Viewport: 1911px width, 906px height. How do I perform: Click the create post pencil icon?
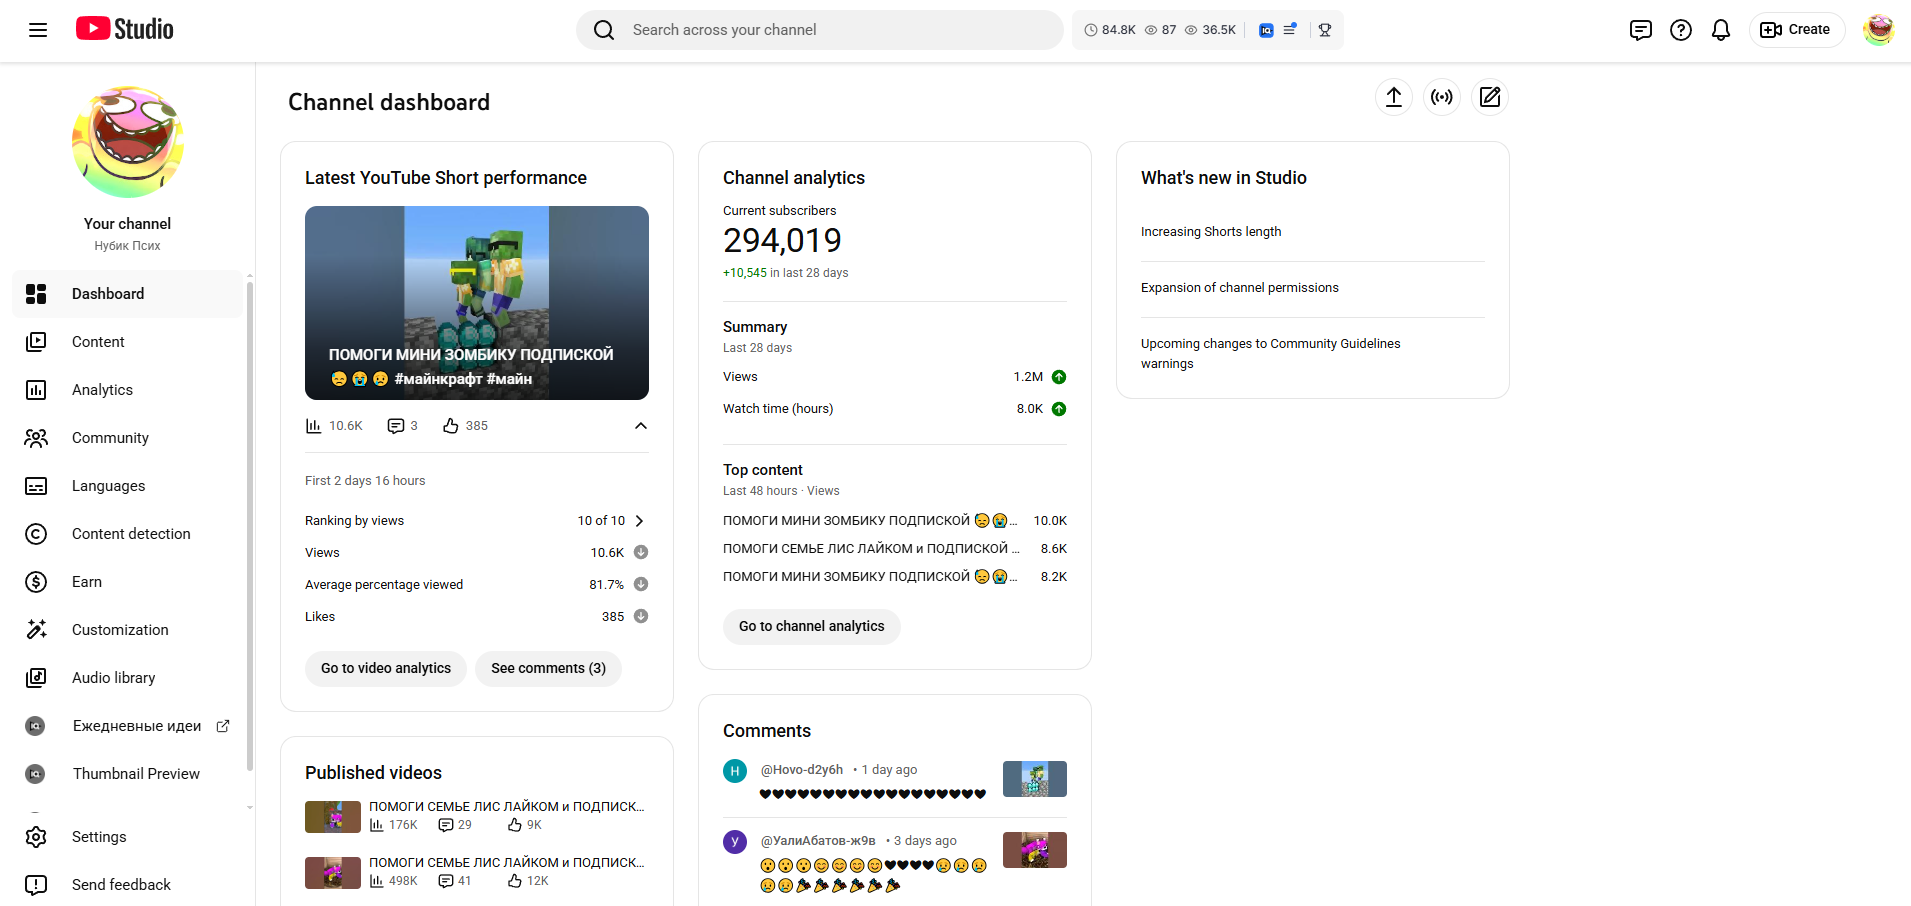(x=1489, y=97)
